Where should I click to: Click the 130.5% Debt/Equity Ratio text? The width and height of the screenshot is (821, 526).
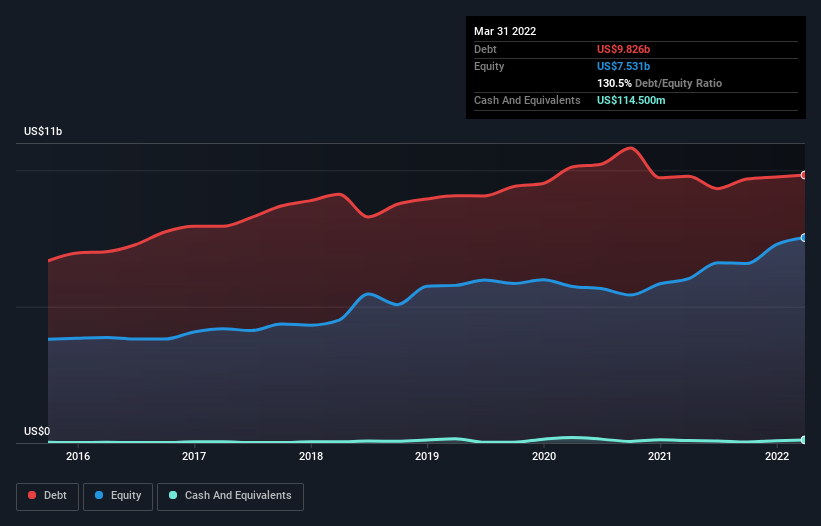659,83
